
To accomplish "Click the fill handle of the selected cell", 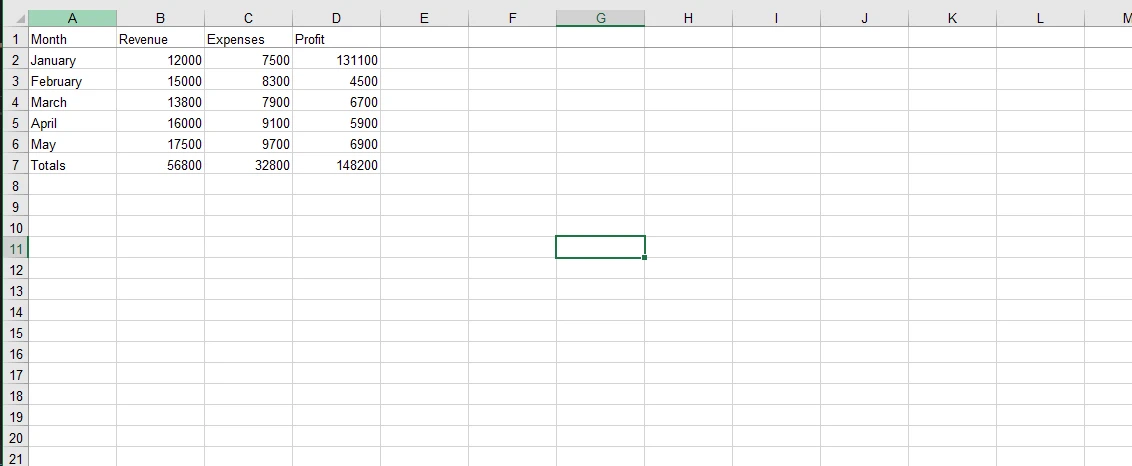I will pyautogui.click(x=645, y=258).
